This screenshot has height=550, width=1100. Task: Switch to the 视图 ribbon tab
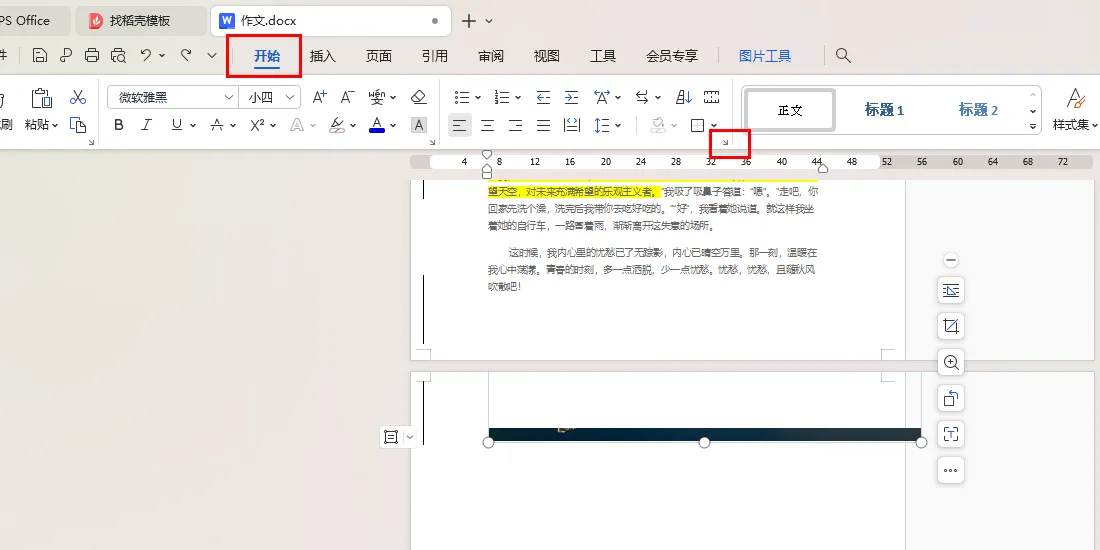(x=546, y=56)
